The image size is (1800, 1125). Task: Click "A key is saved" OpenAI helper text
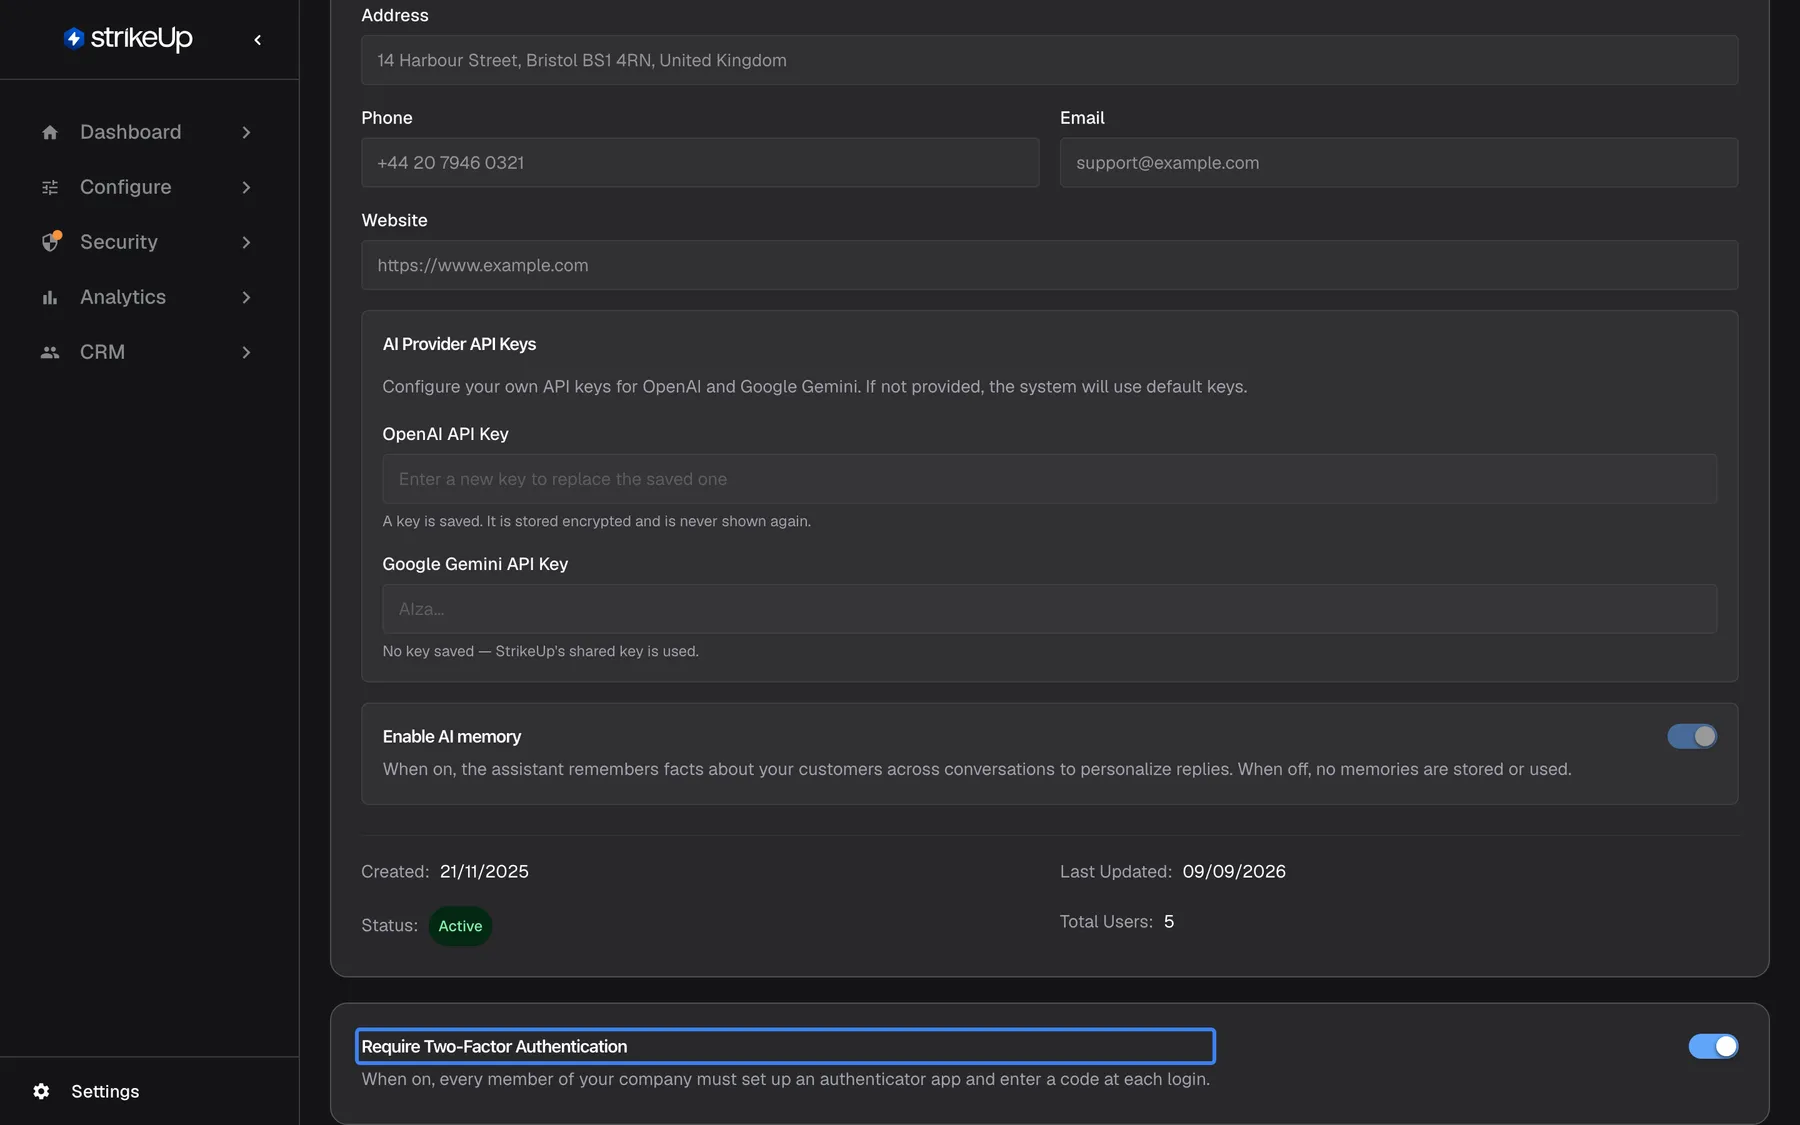[596, 521]
